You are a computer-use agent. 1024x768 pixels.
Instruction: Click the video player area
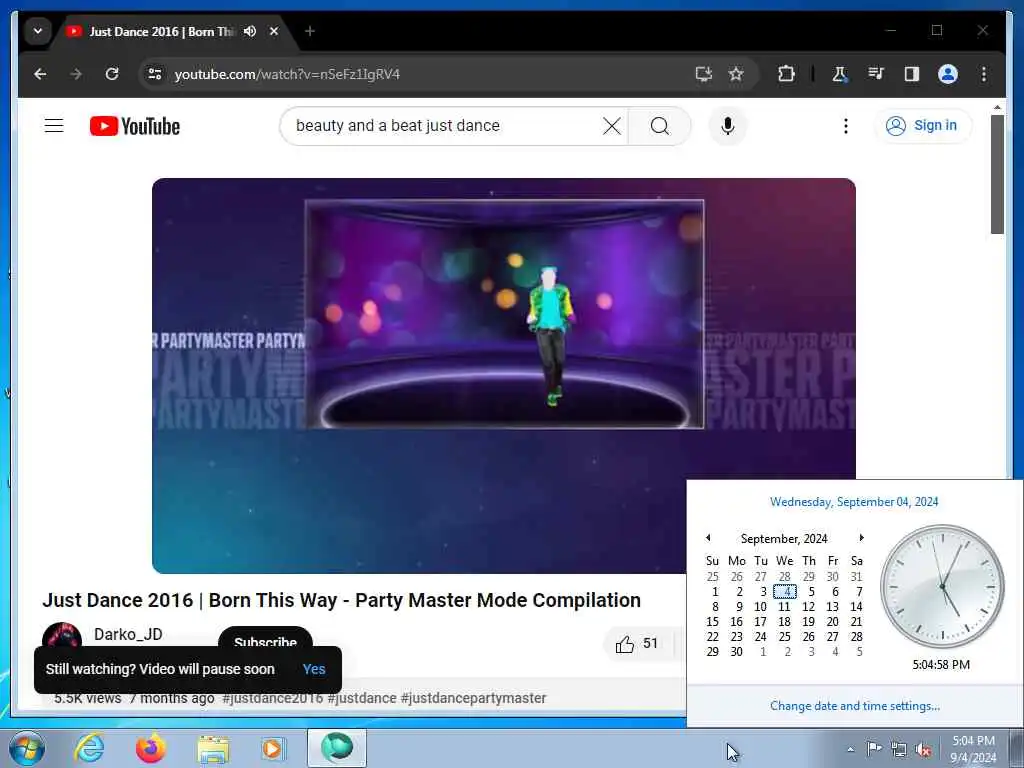coord(504,376)
